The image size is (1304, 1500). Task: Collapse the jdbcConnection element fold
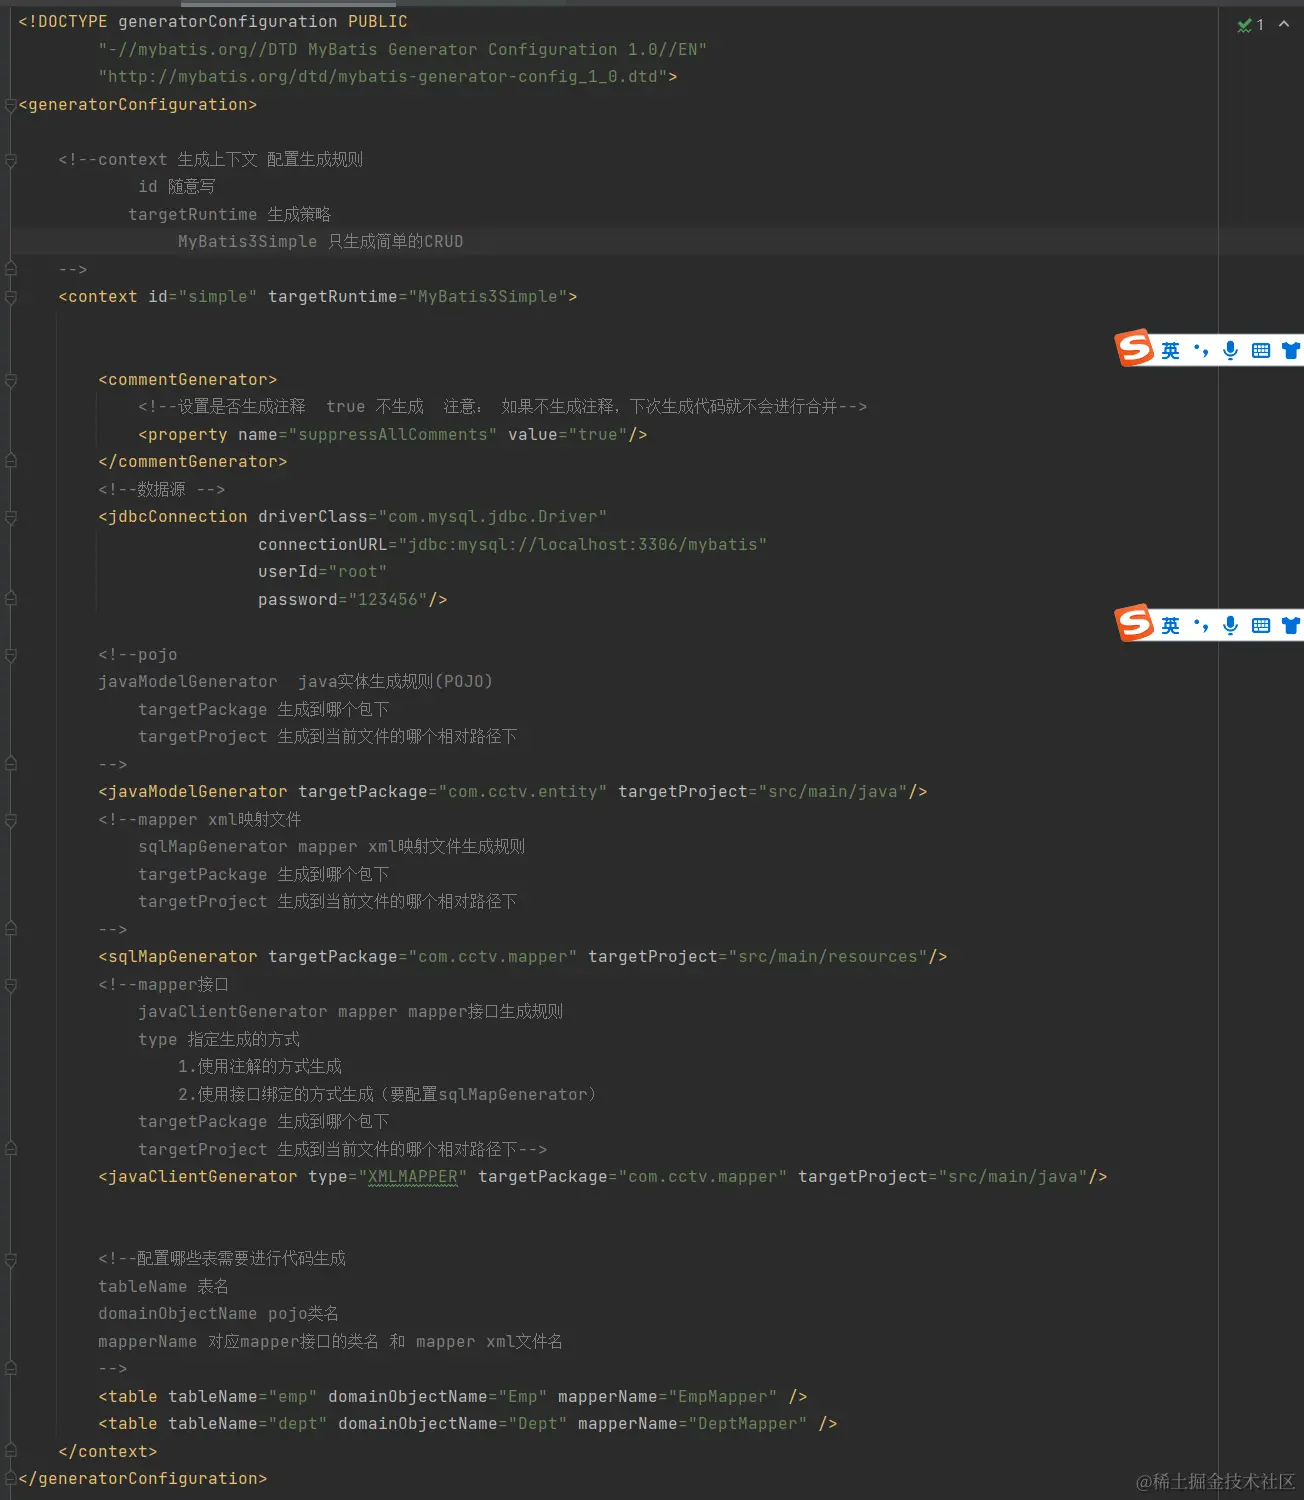pos(11,517)
